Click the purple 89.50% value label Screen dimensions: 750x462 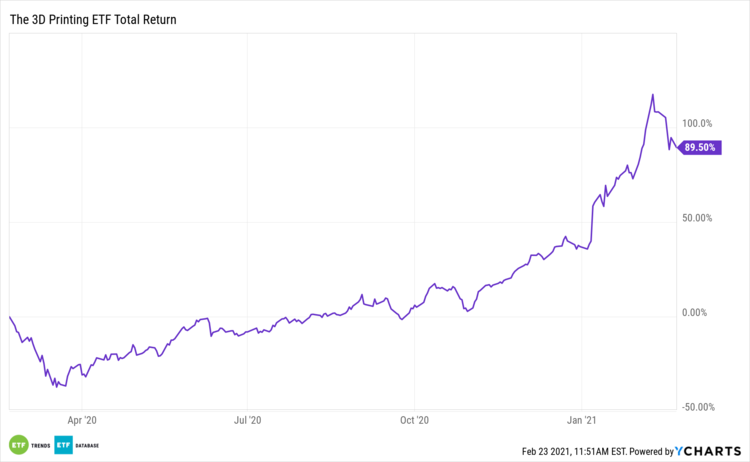click(697, 148)
